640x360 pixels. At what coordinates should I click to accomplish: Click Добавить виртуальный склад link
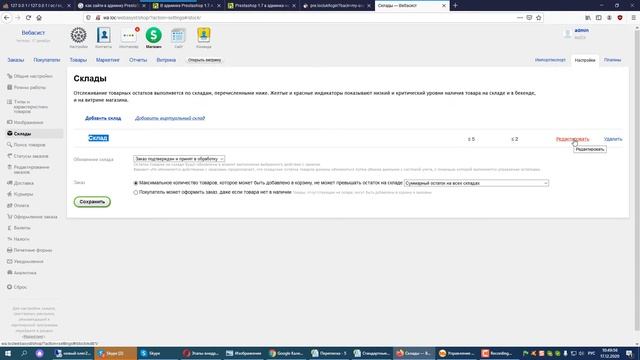[170, 118]
